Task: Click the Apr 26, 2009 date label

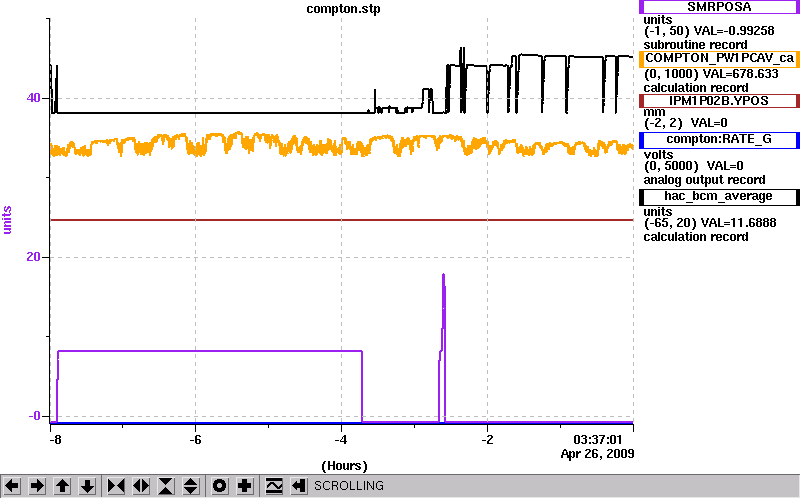Action: click(597, 454)
